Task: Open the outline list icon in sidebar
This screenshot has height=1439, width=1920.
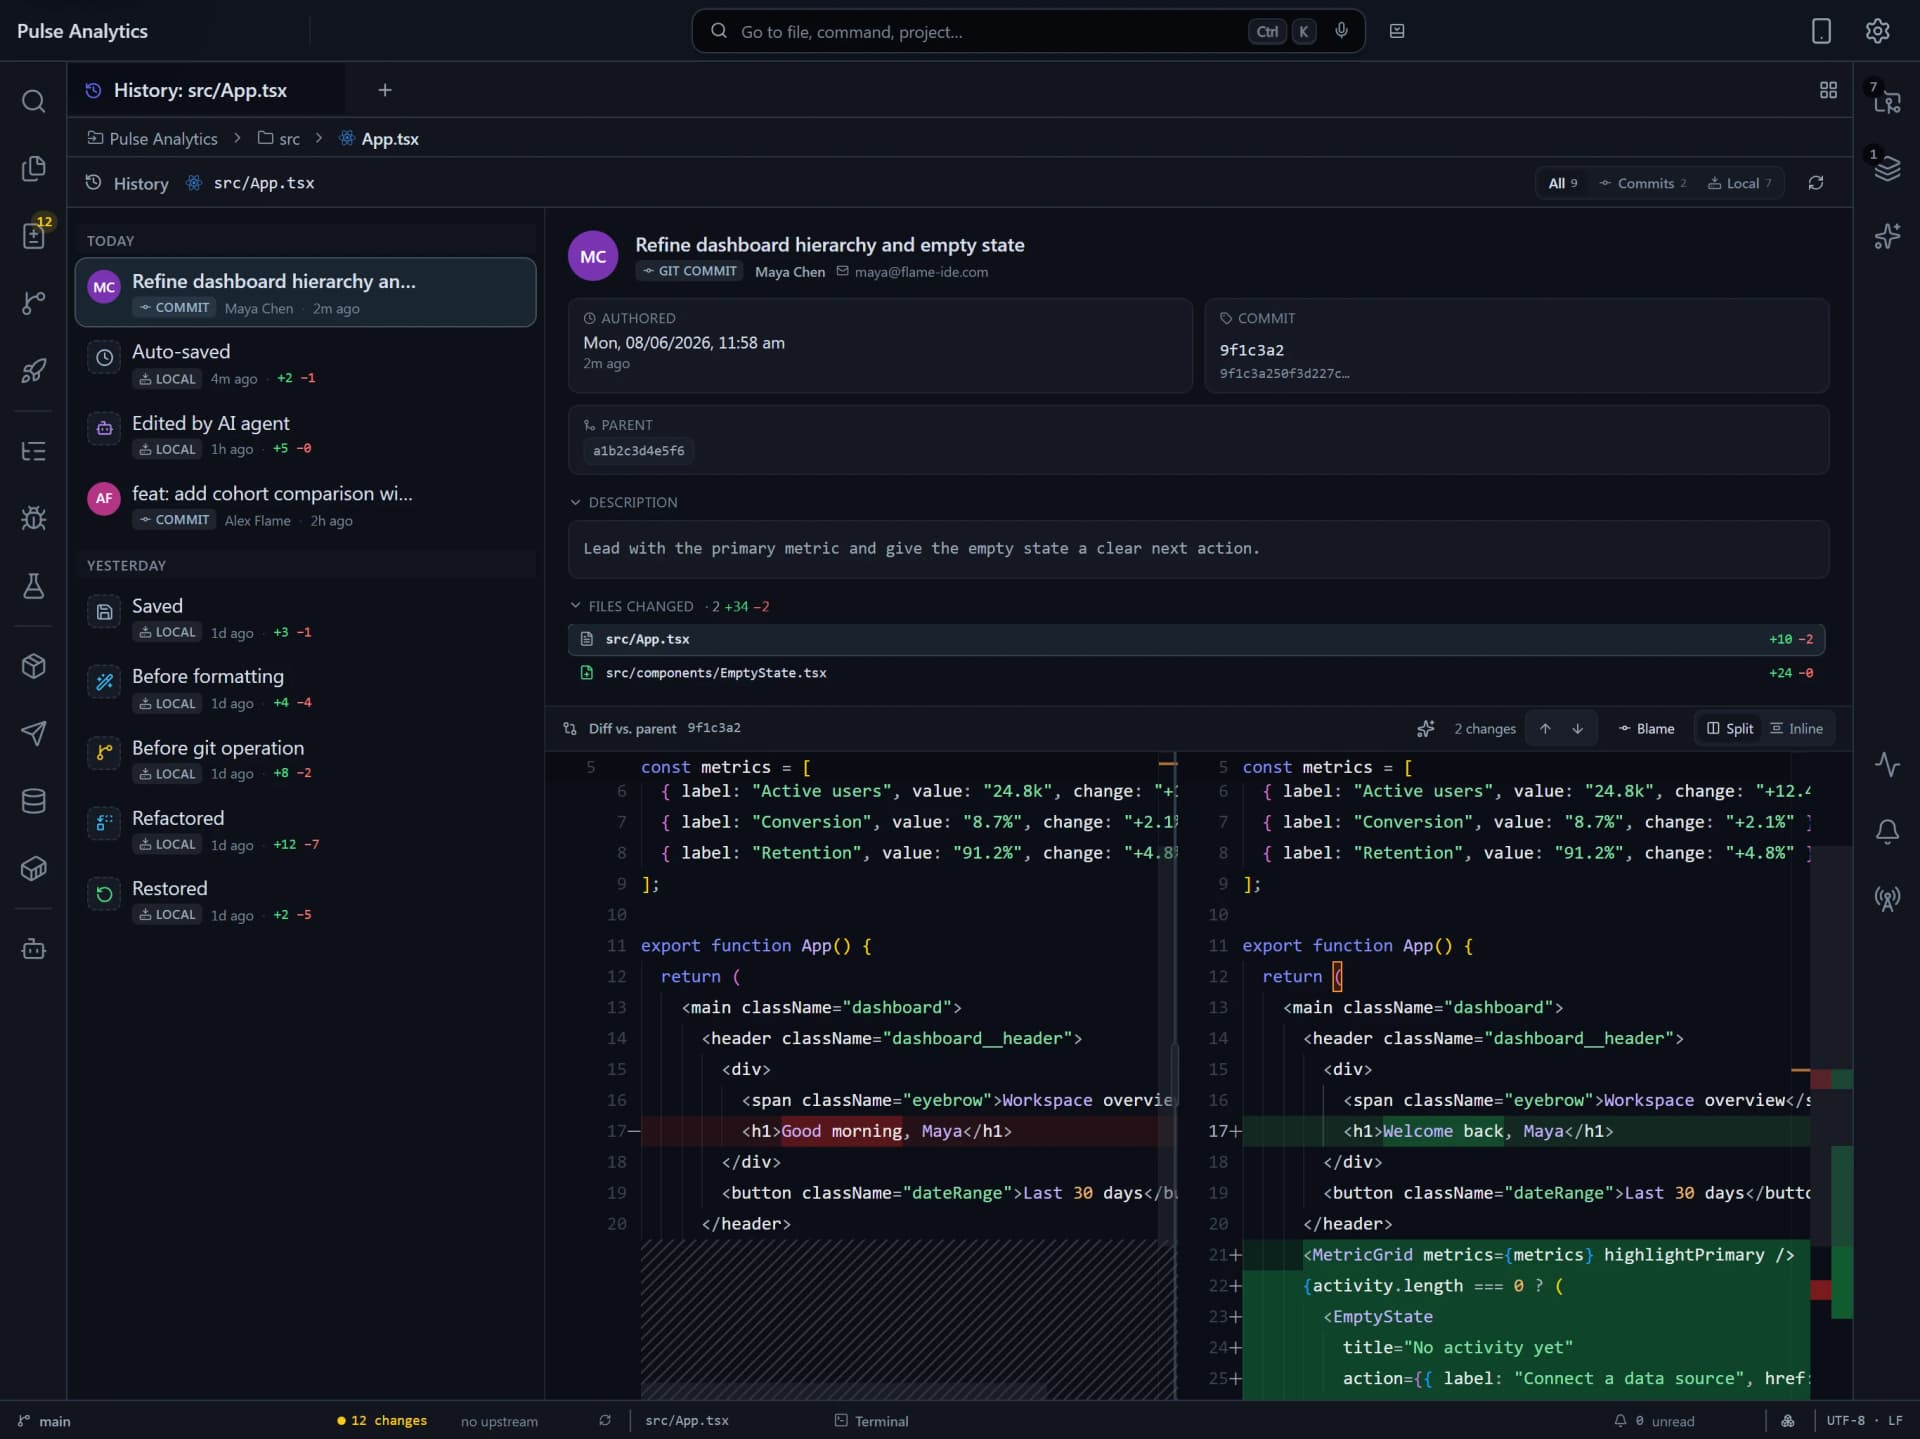Action: coord(33,451)
